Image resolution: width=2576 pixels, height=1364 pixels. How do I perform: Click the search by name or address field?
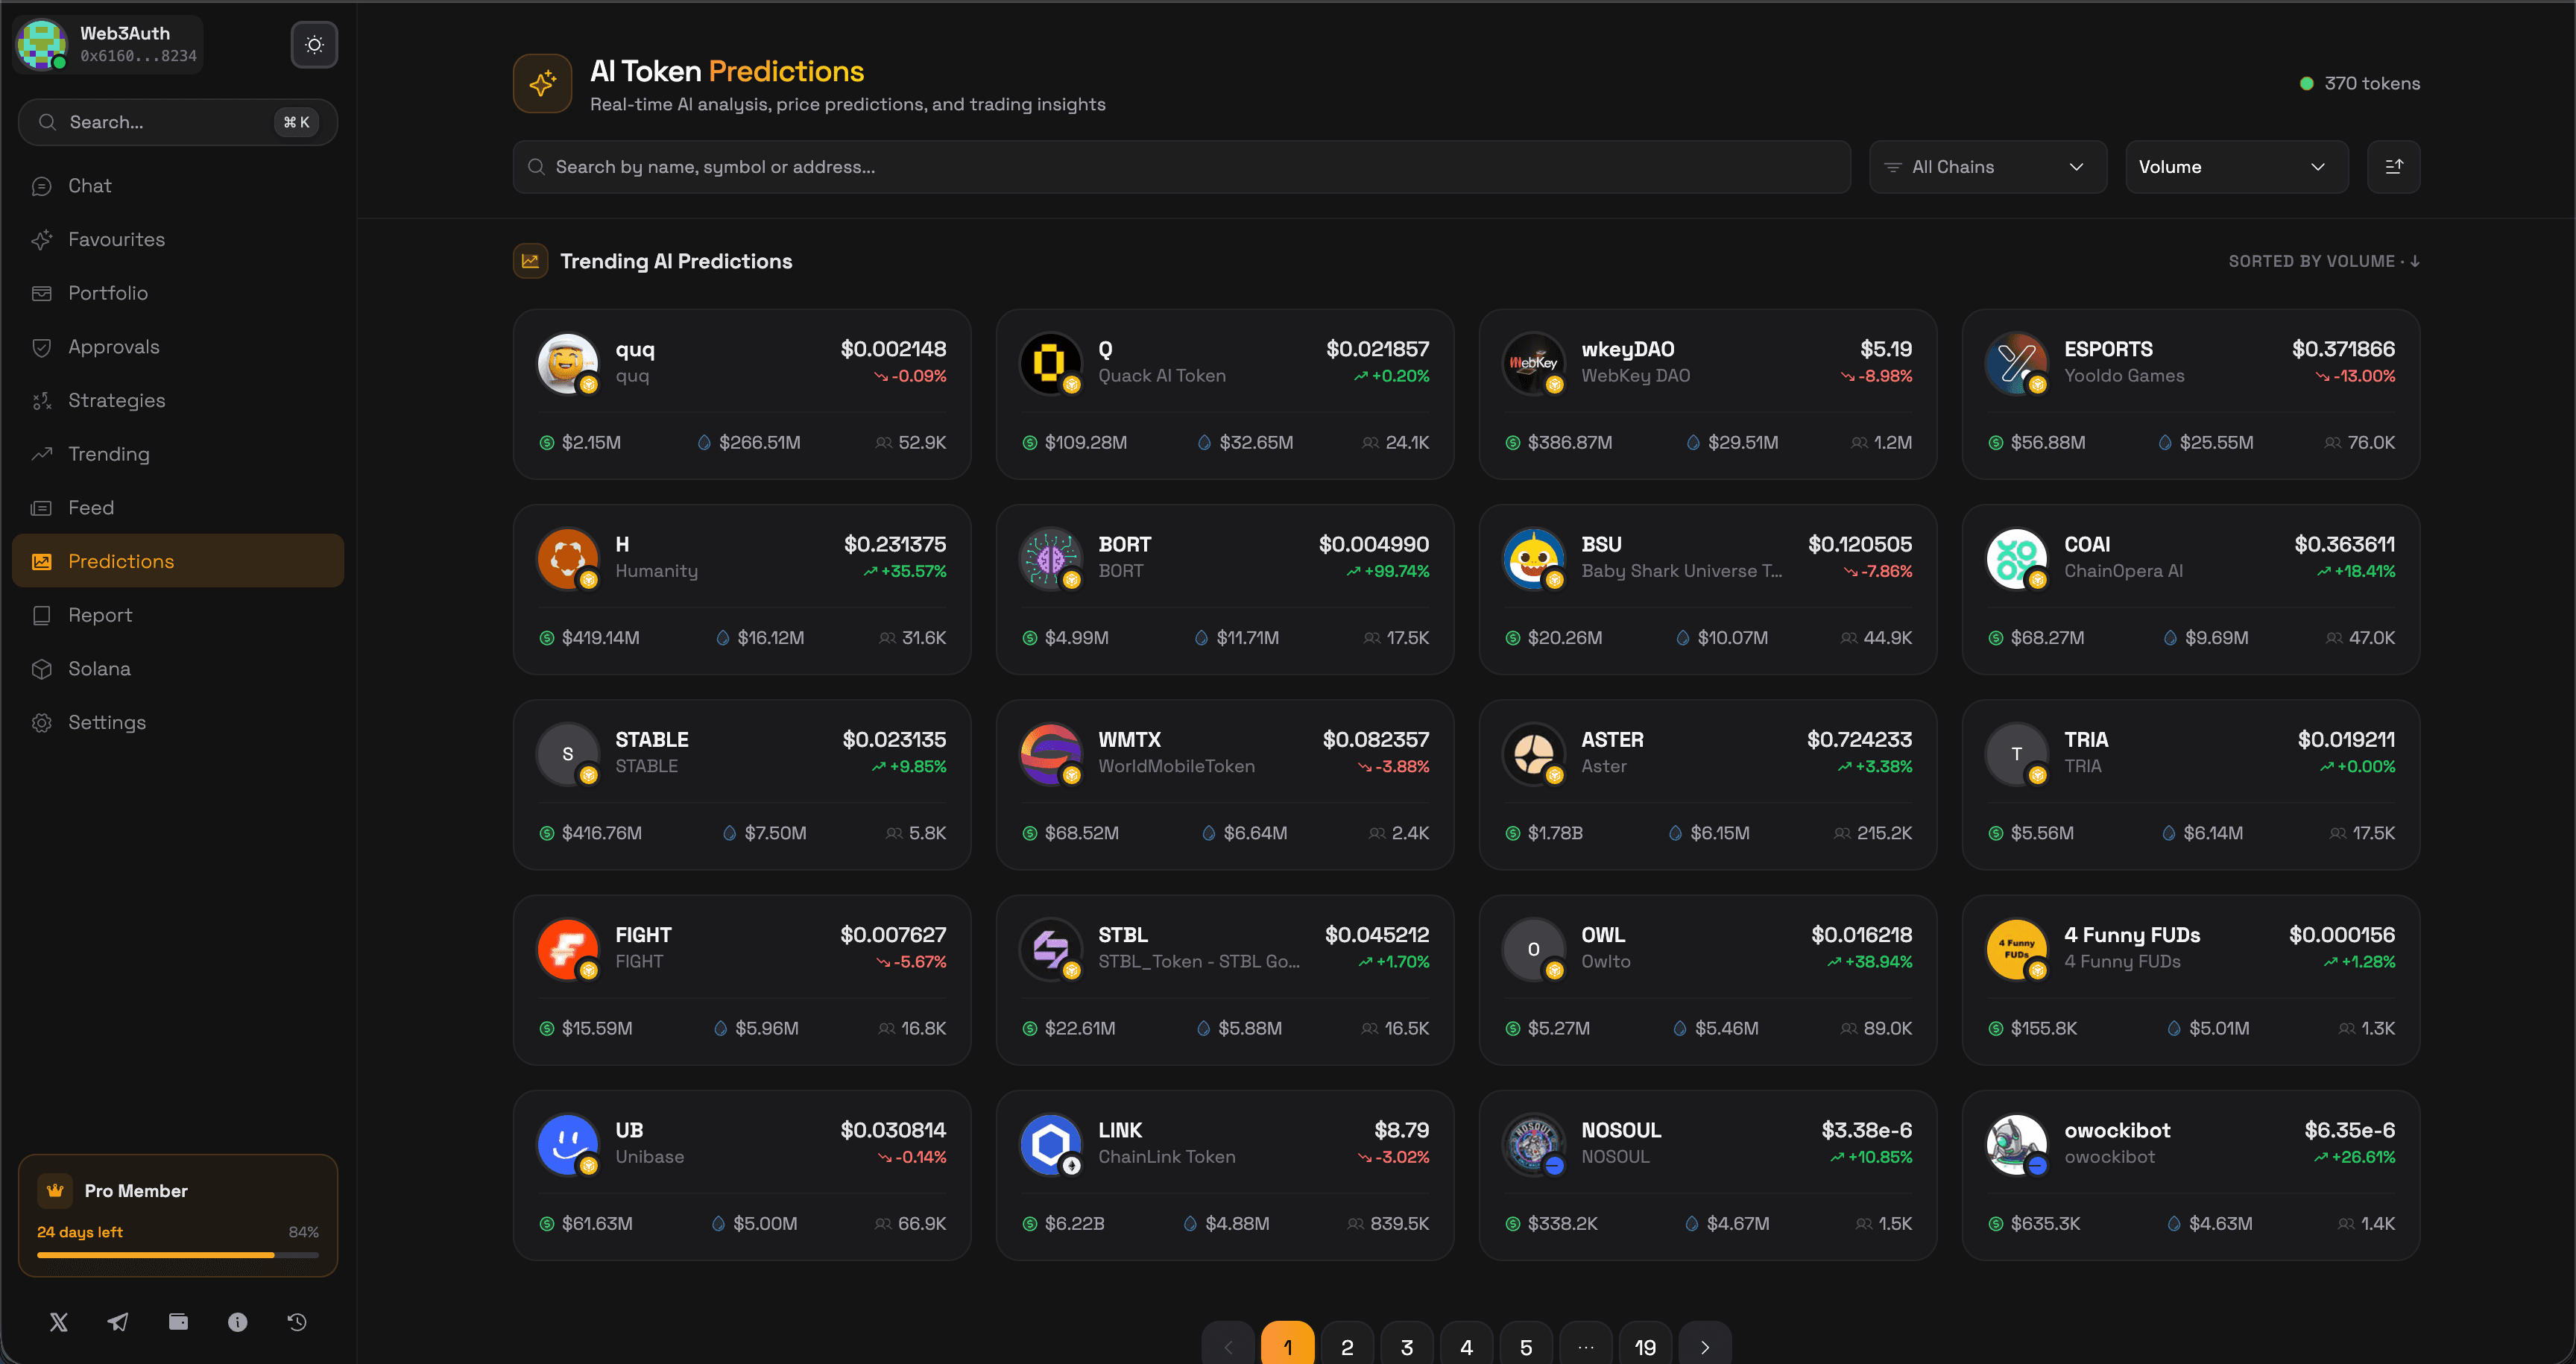point(1182,167)
